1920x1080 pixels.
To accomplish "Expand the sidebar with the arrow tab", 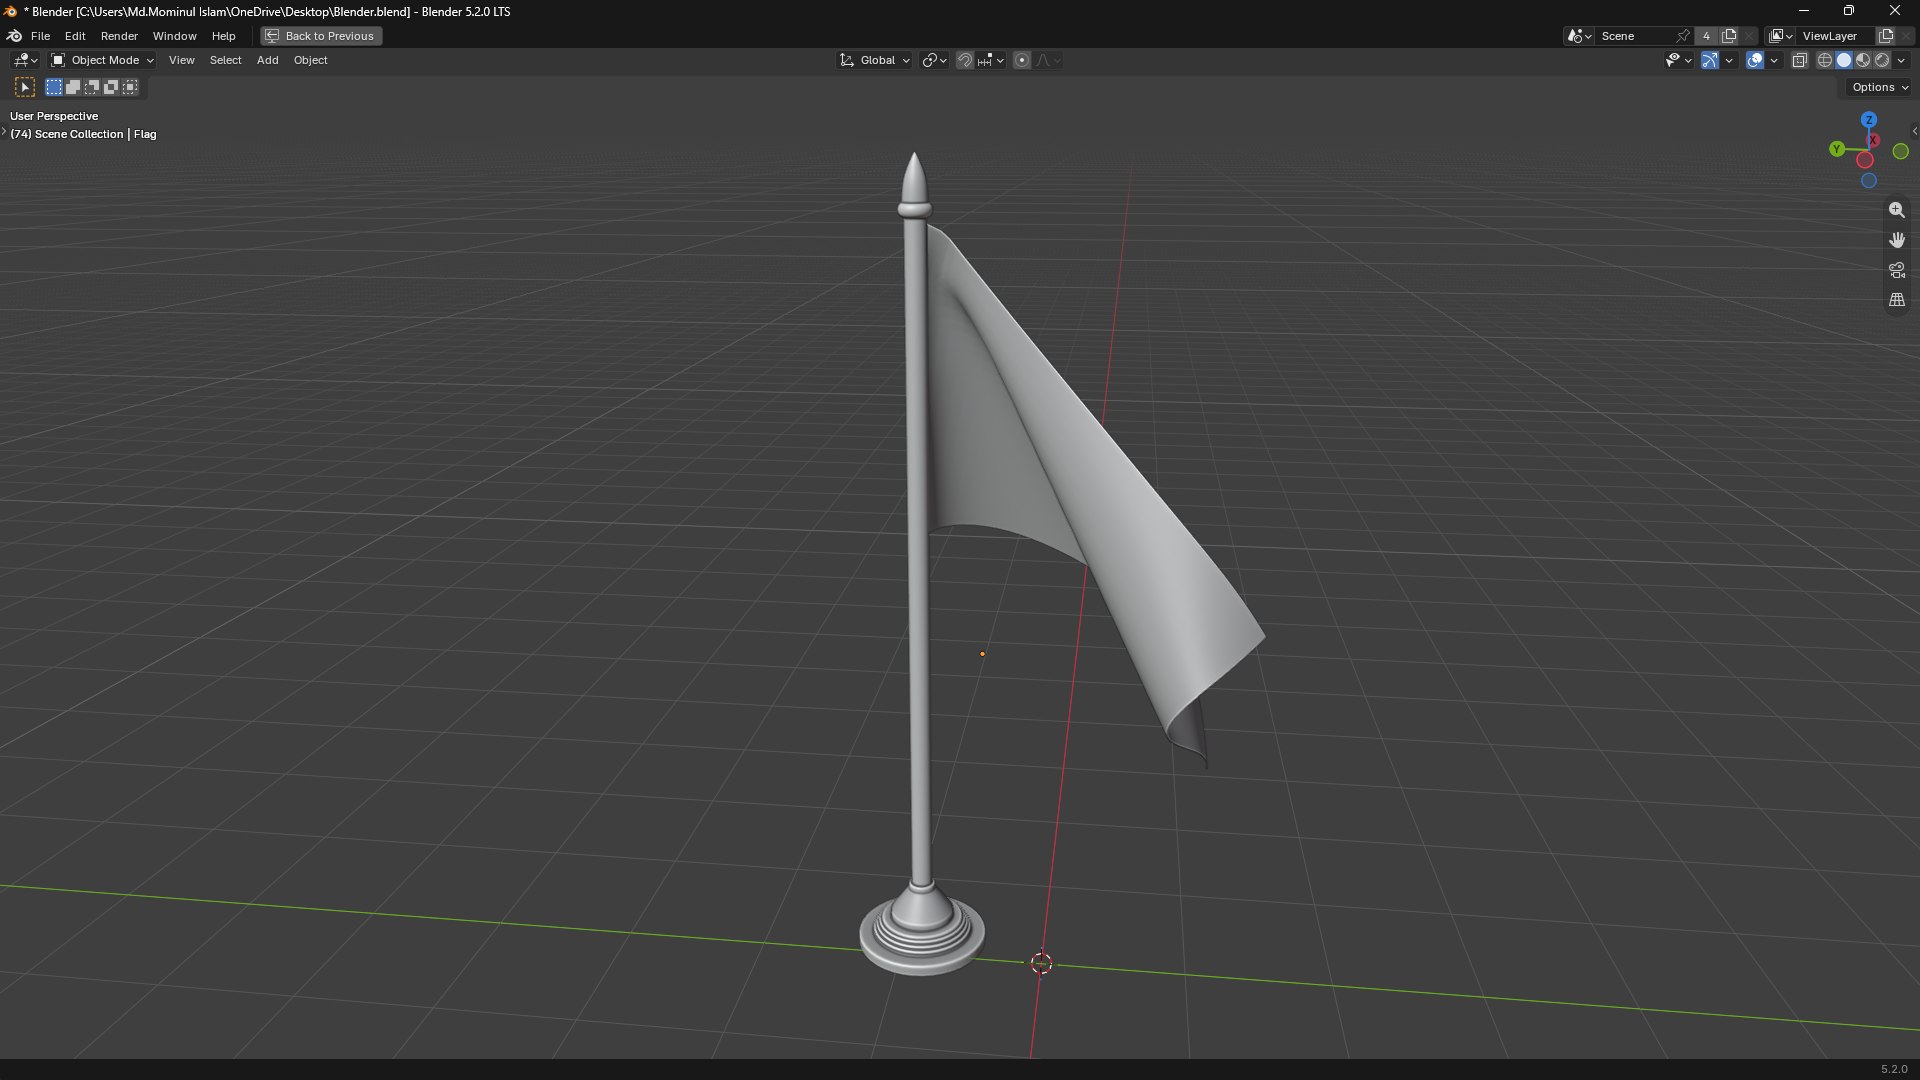I will pyautogui.click(x=1914, y=131).
